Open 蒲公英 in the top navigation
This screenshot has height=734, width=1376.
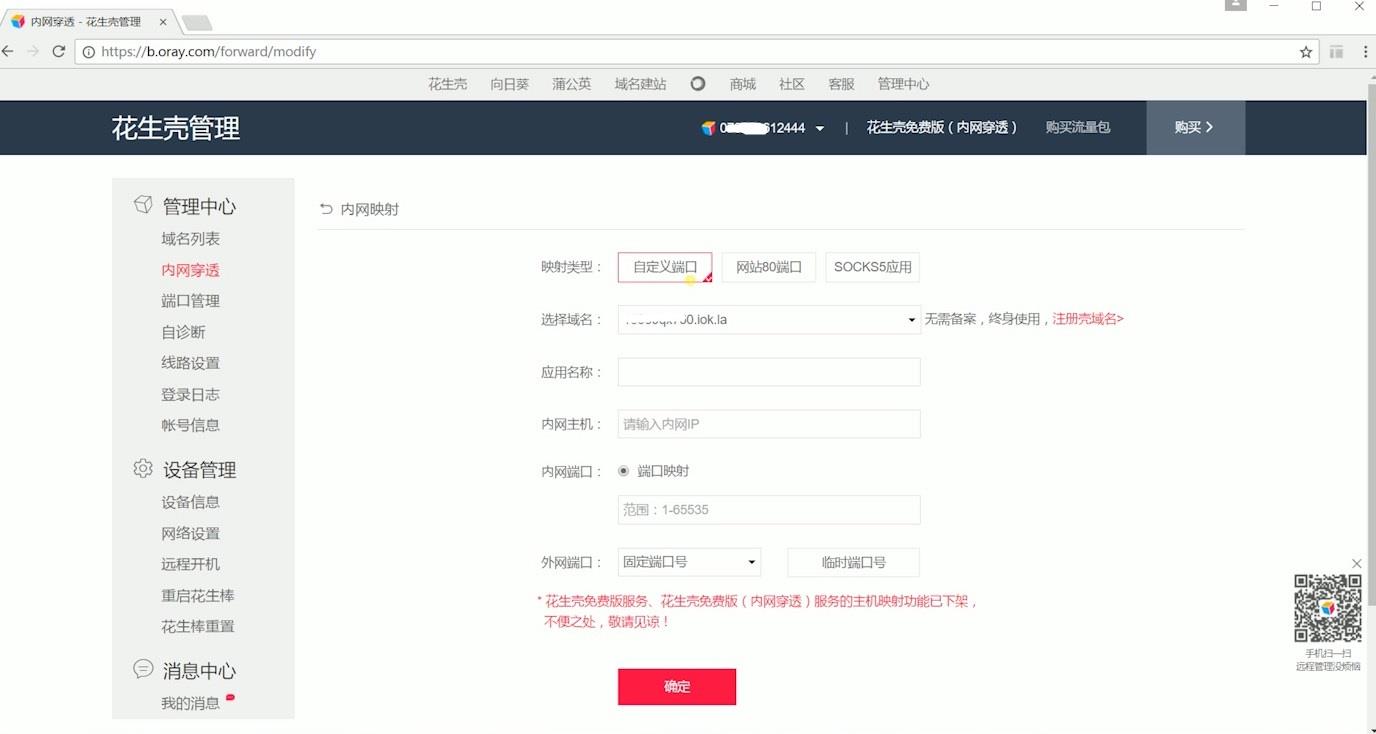572,84
